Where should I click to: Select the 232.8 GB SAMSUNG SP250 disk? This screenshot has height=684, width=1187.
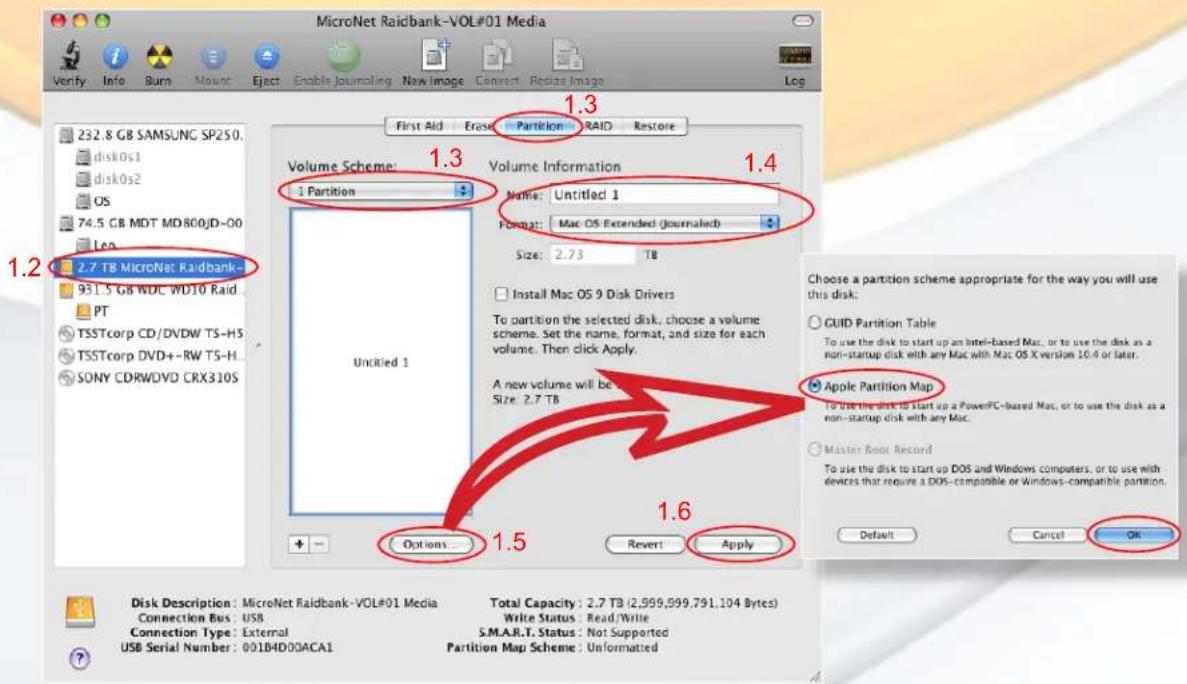(151, 135)
